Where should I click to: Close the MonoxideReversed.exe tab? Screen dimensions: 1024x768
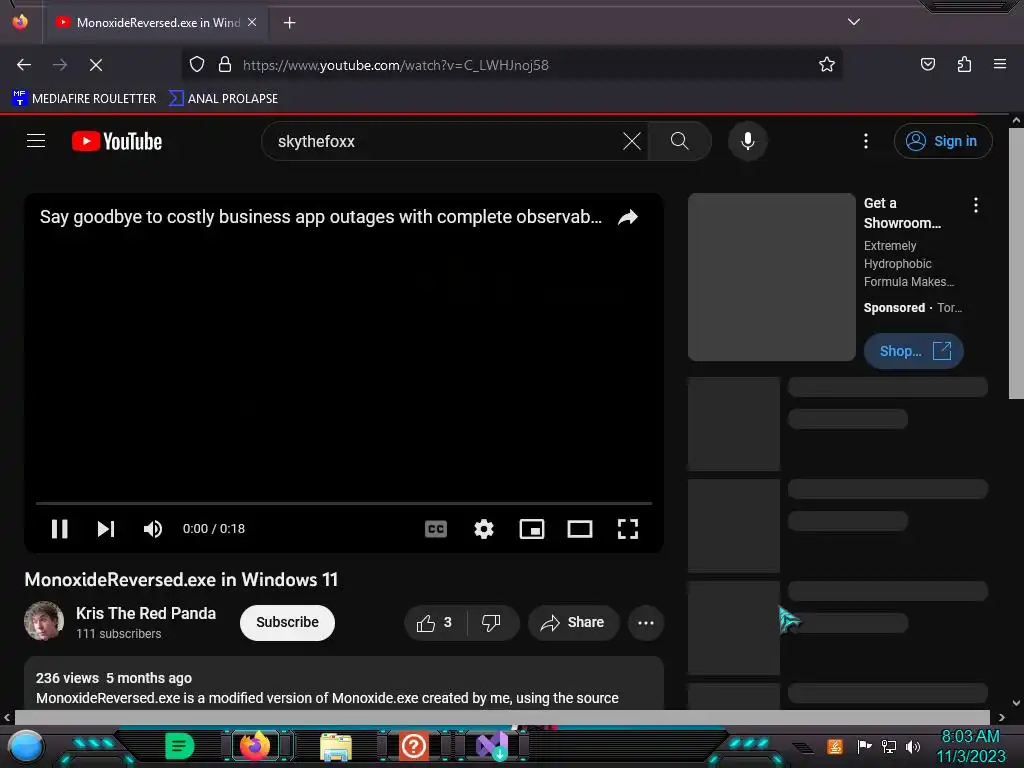(x=252, y=22)
